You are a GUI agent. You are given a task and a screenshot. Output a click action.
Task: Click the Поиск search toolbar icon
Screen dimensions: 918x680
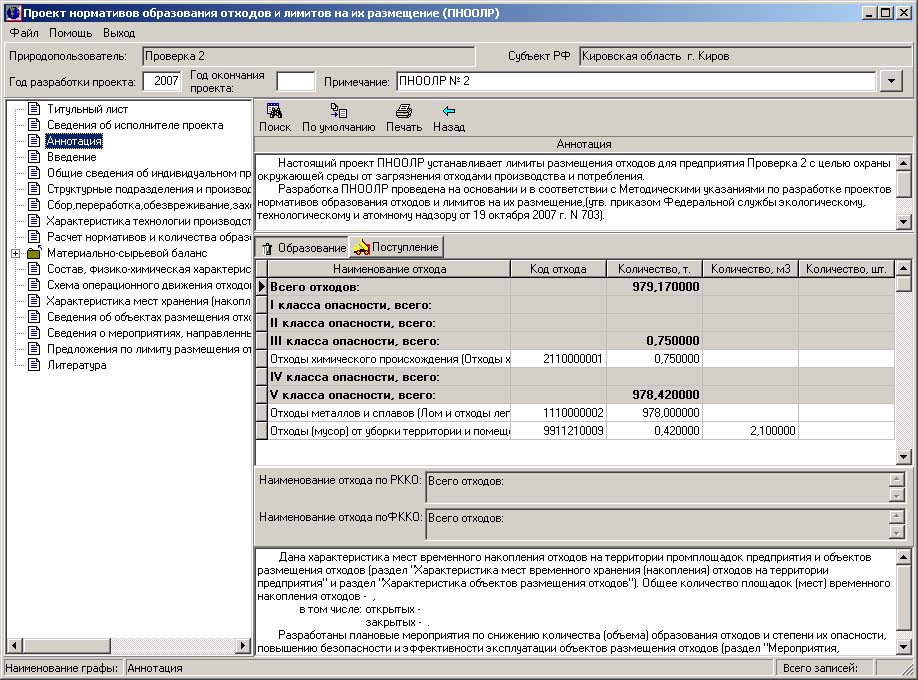click(x=274, y=112)
